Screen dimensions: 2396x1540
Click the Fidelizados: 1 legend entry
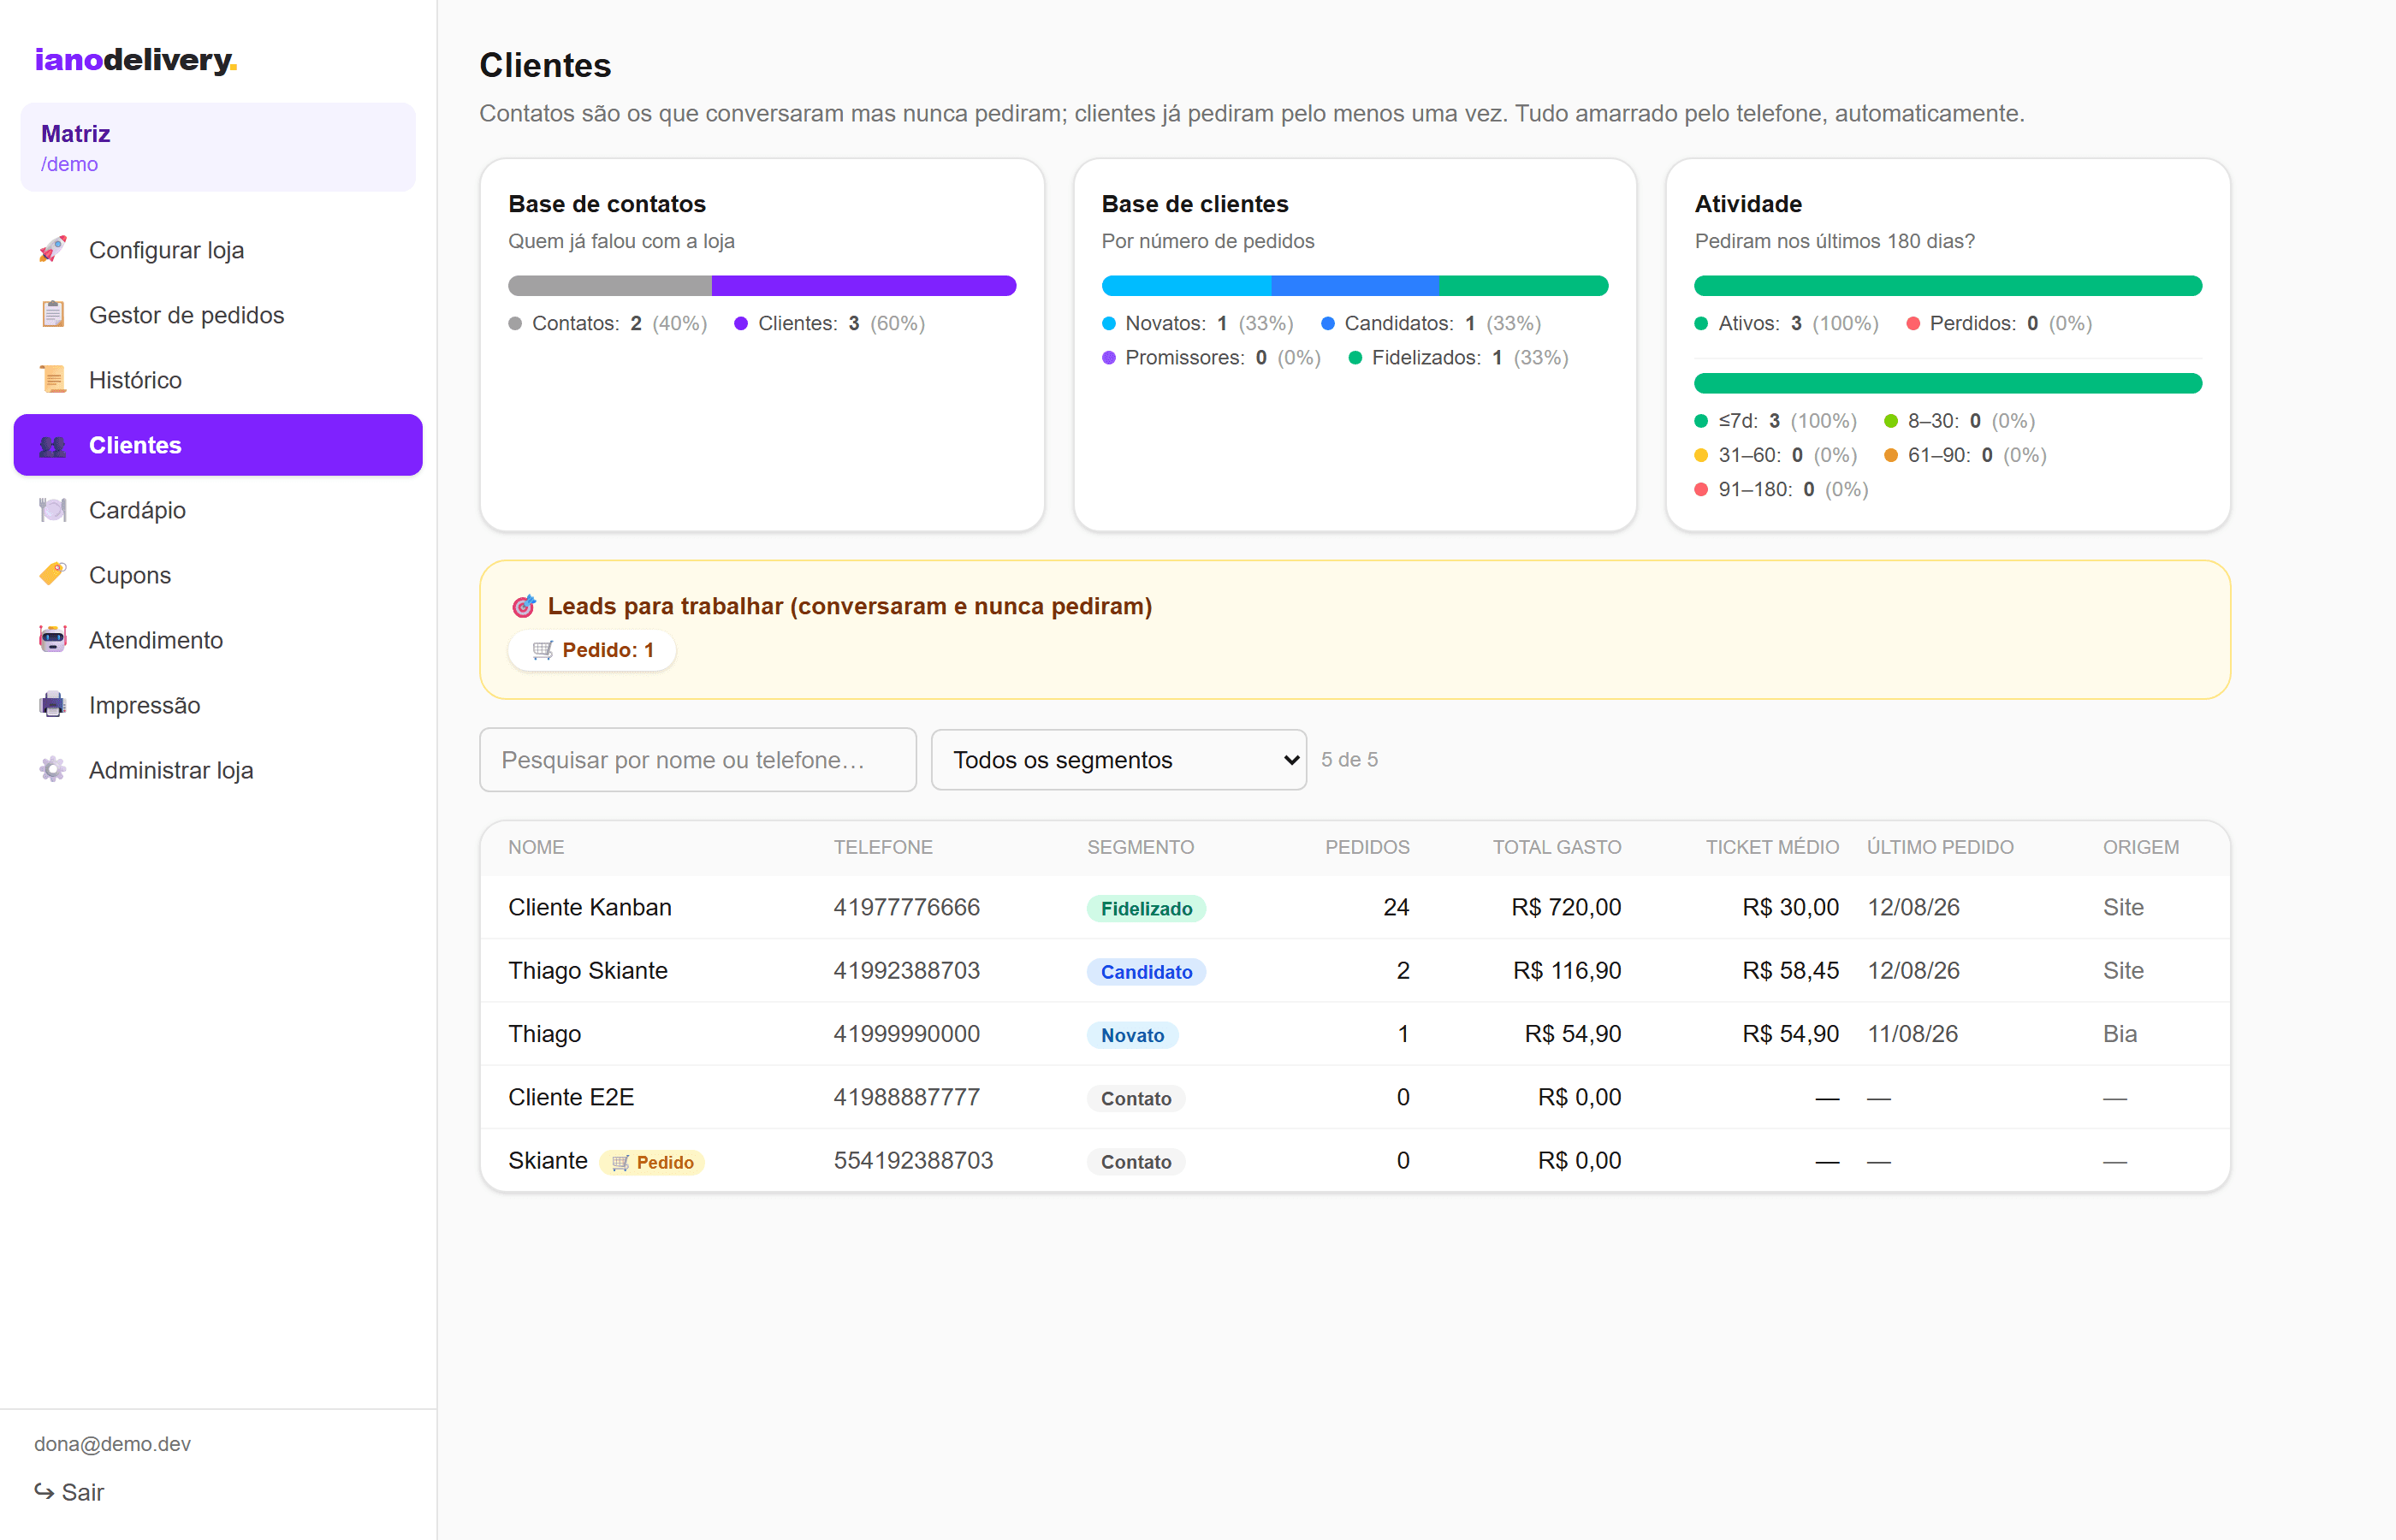coord(1458,357)
